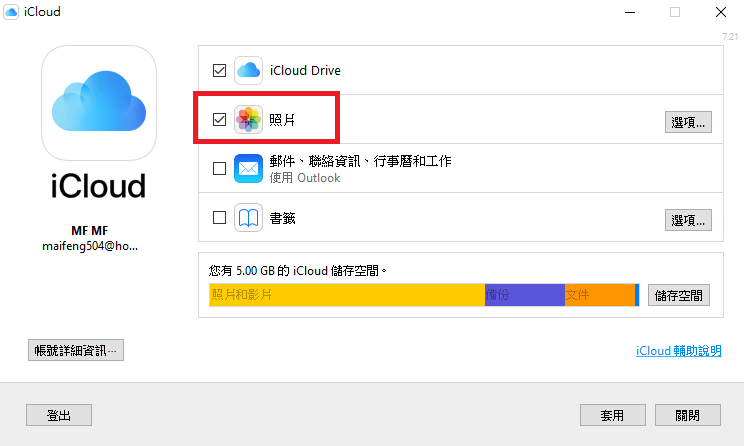Click the 套用 button
This screenshot has width=744, height=446.
613,415
